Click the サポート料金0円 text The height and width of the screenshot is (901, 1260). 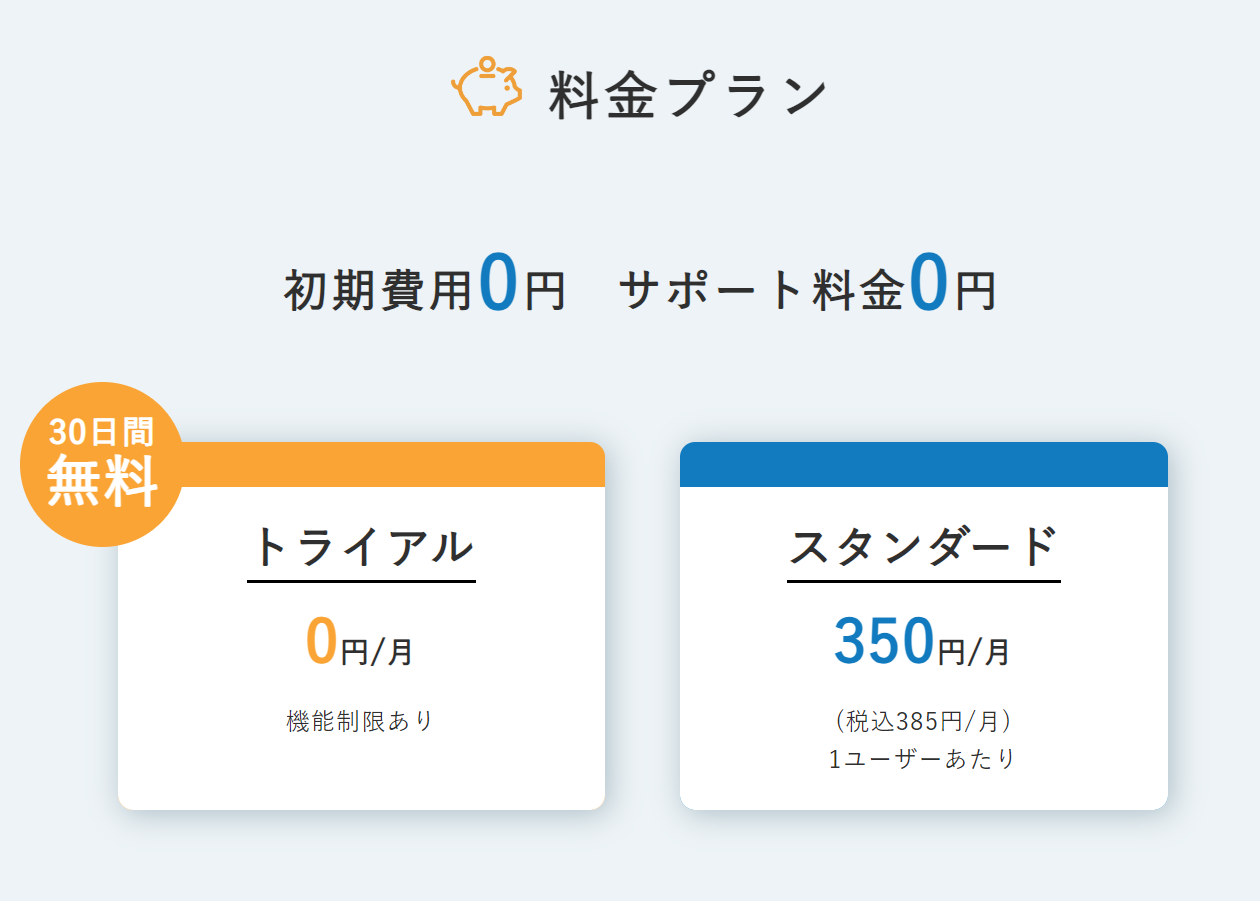807,289
